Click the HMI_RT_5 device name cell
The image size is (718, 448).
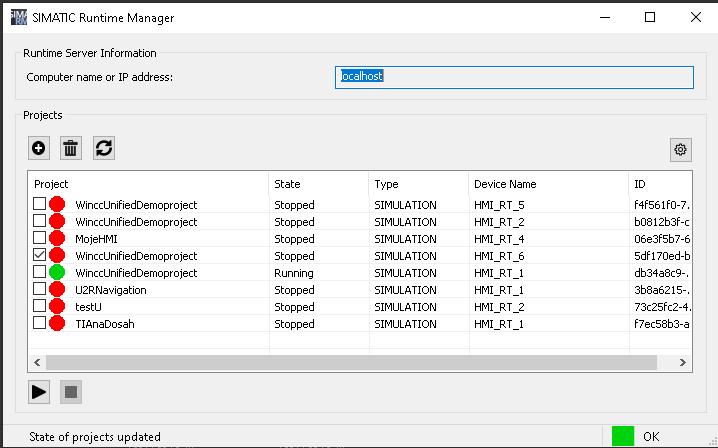pos(499,205)
